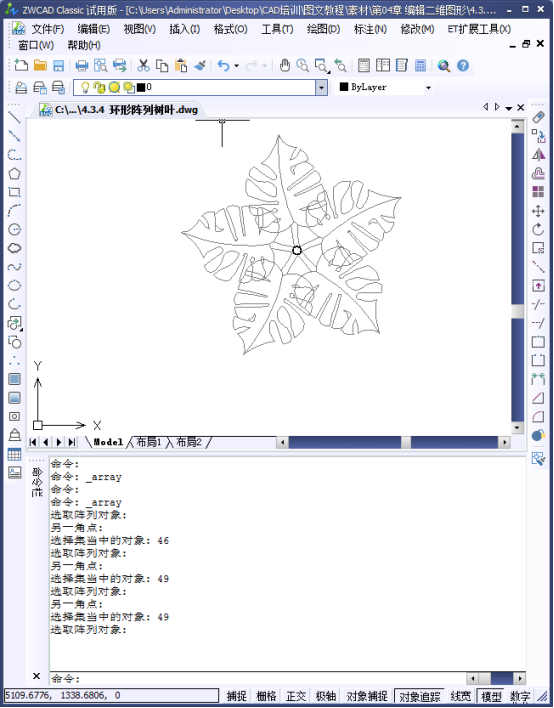Select the Trim tool

coord(538,304)
